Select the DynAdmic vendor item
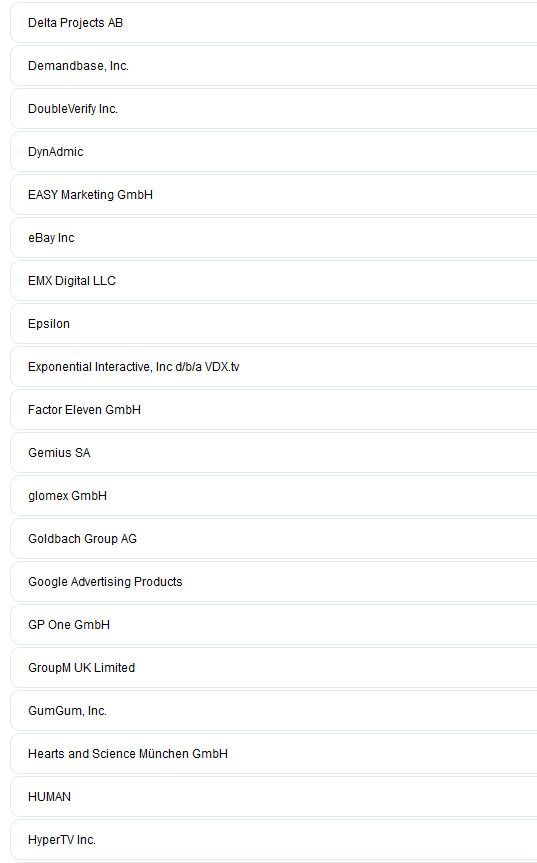The image size is (537, 863). (274, 151)
